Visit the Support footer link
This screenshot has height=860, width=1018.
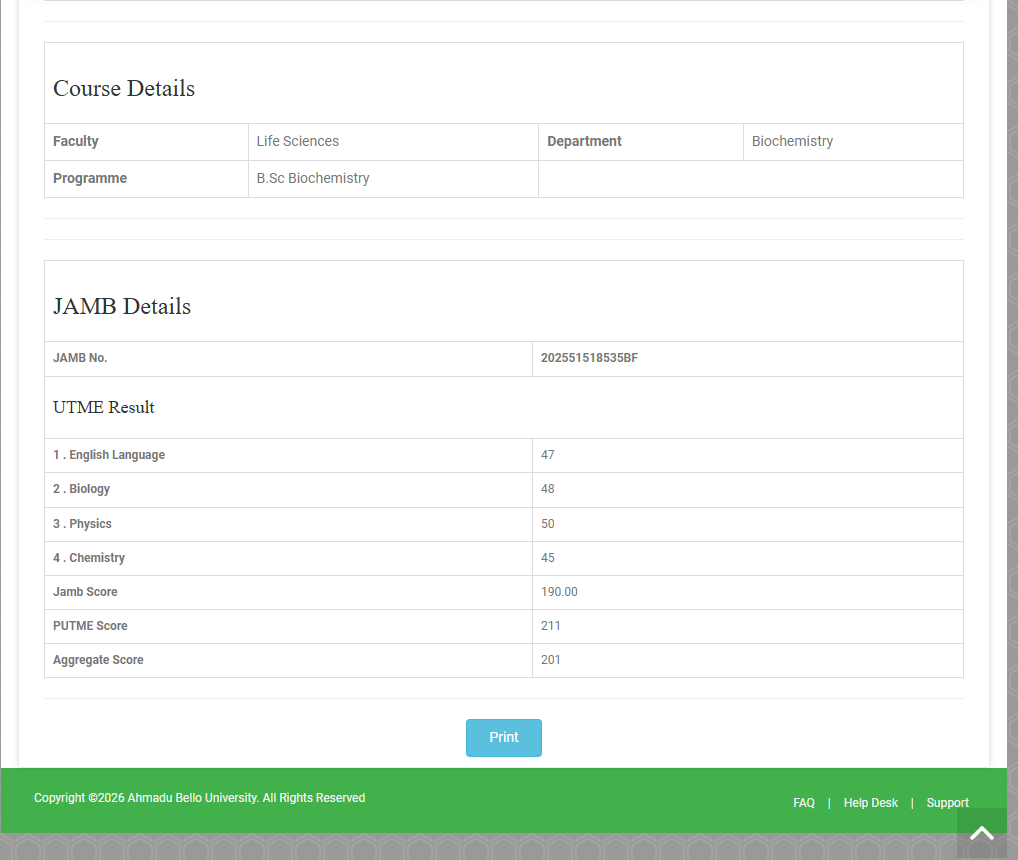click(x=947, y=803)
